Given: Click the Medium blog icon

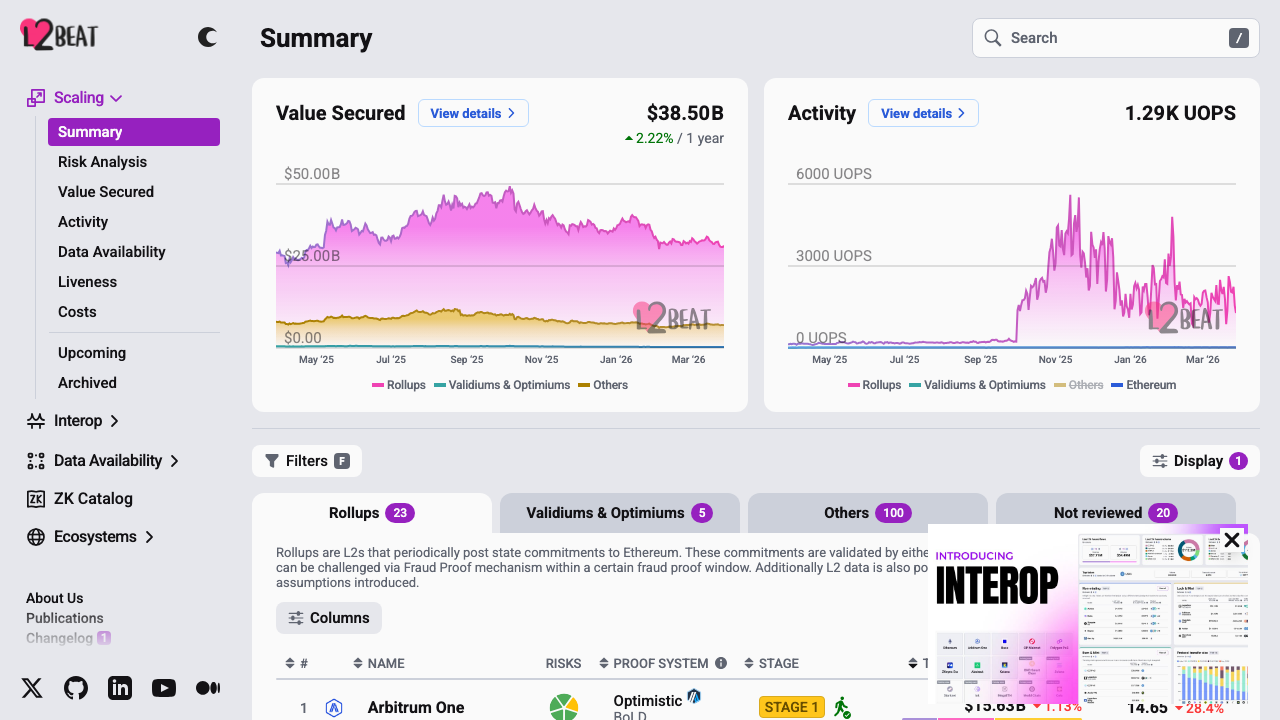Looking at the screenshot, I should (208, 687).
